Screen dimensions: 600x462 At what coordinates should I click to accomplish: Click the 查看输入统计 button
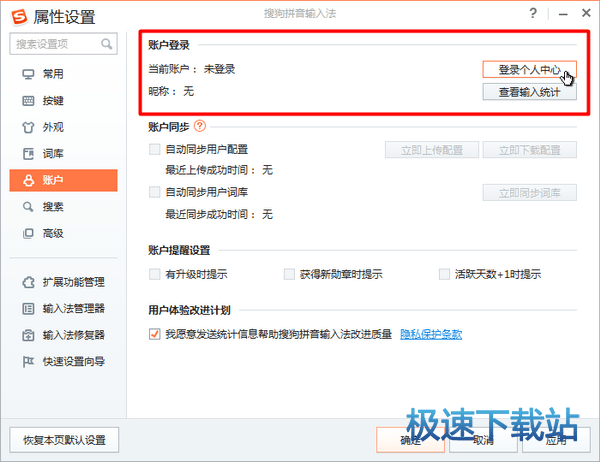530,92
